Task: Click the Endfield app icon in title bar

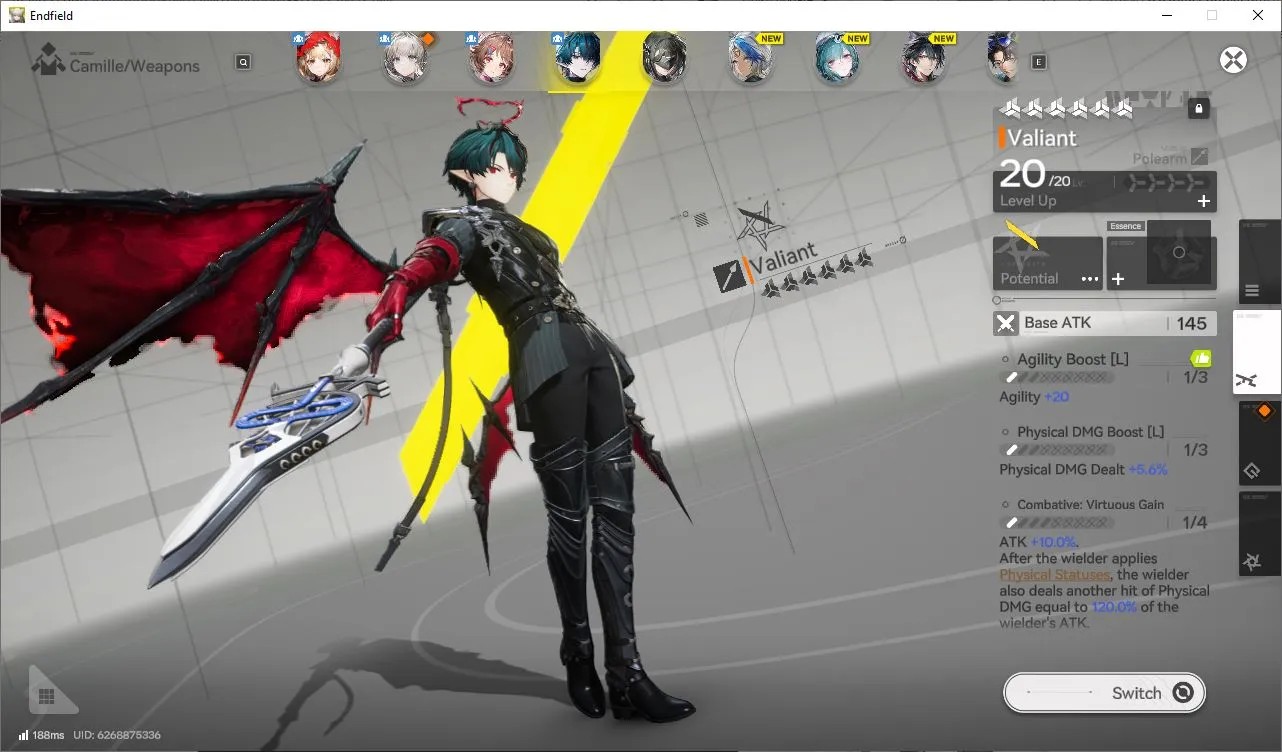Action: pos(17,15)
